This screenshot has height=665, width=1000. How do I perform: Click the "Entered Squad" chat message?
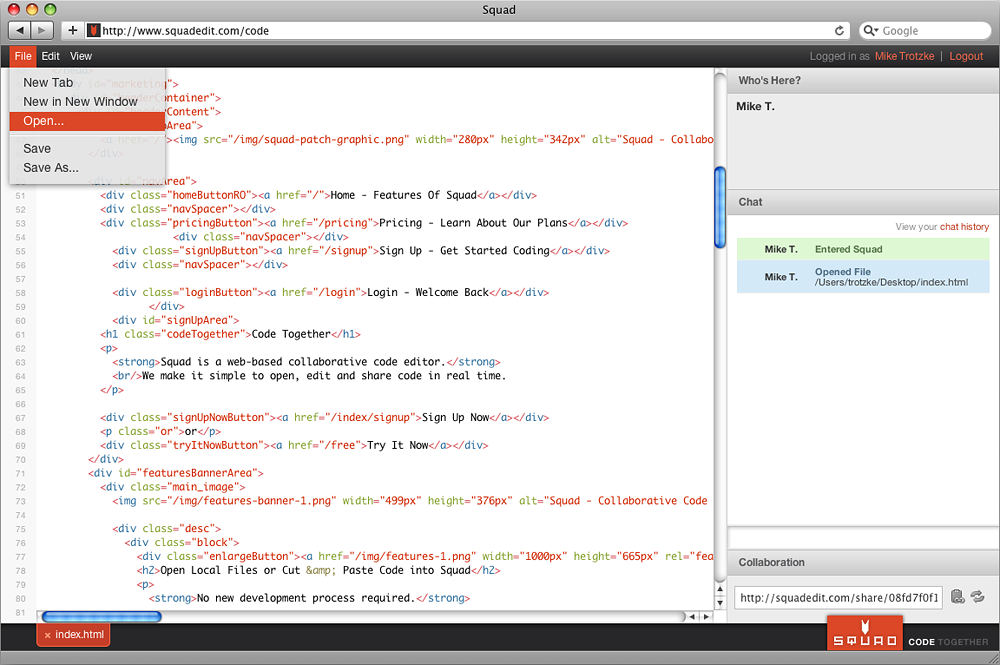click(863, 249)
